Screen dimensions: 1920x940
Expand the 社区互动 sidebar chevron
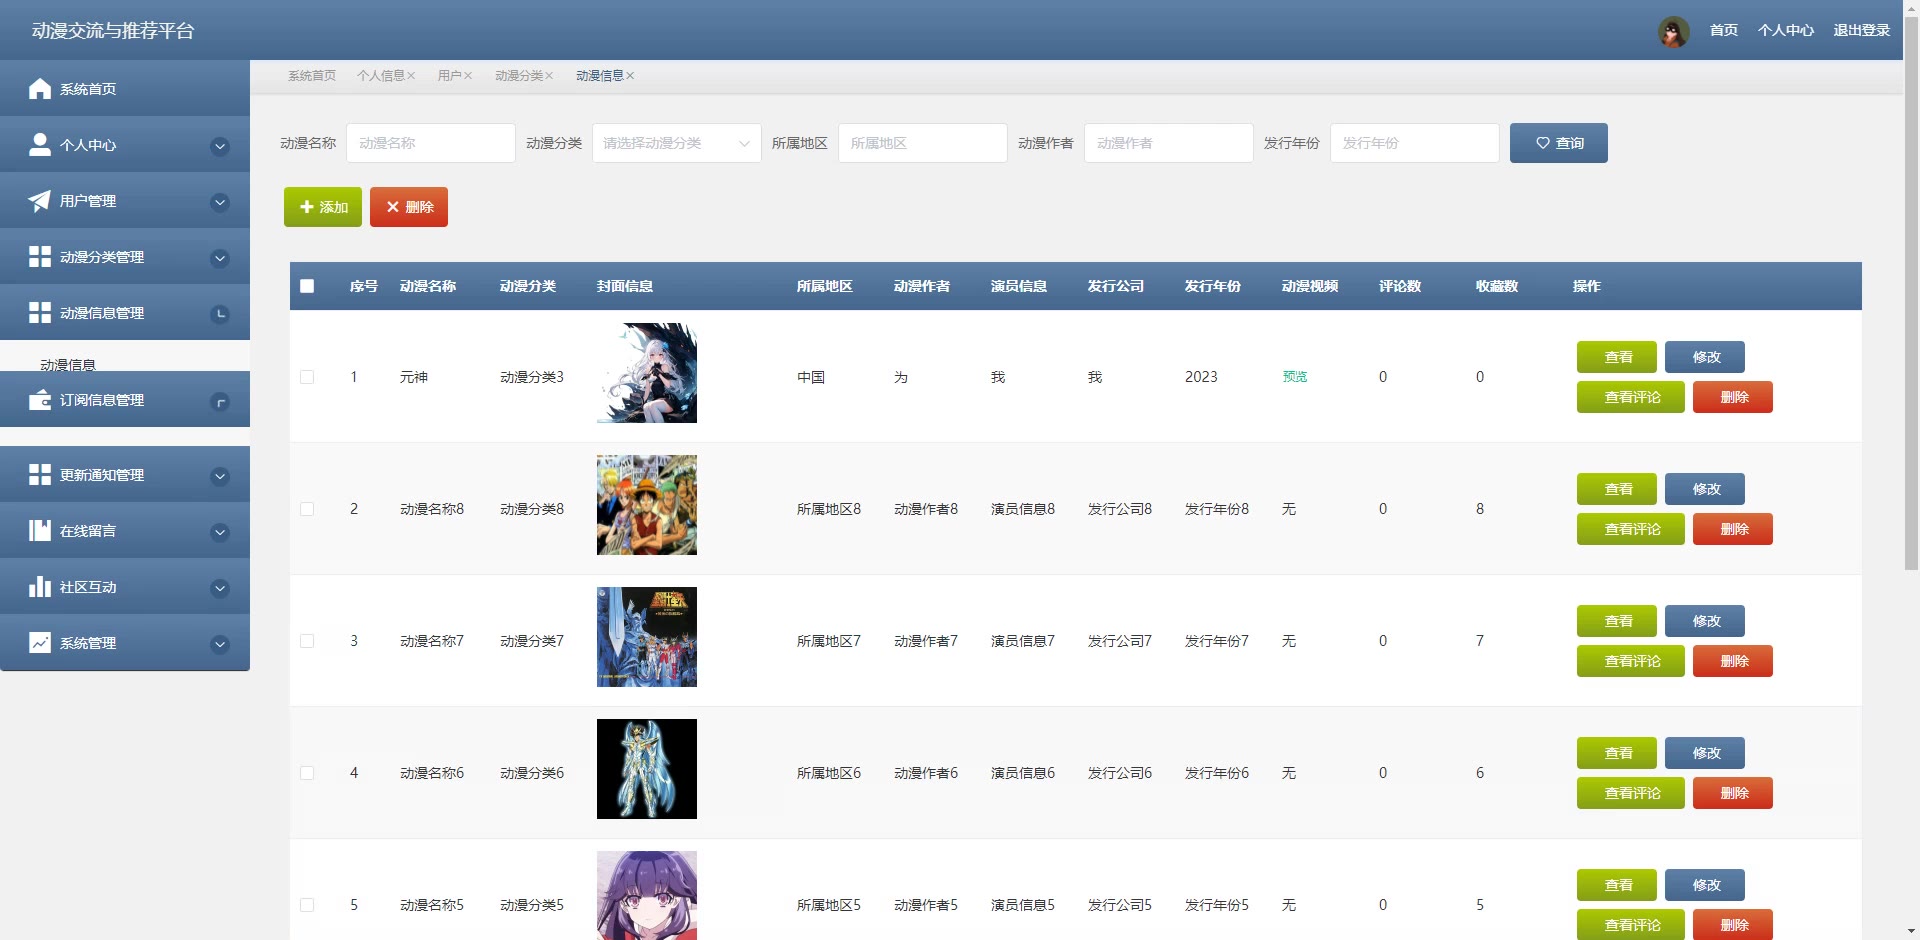coord(220,589)
